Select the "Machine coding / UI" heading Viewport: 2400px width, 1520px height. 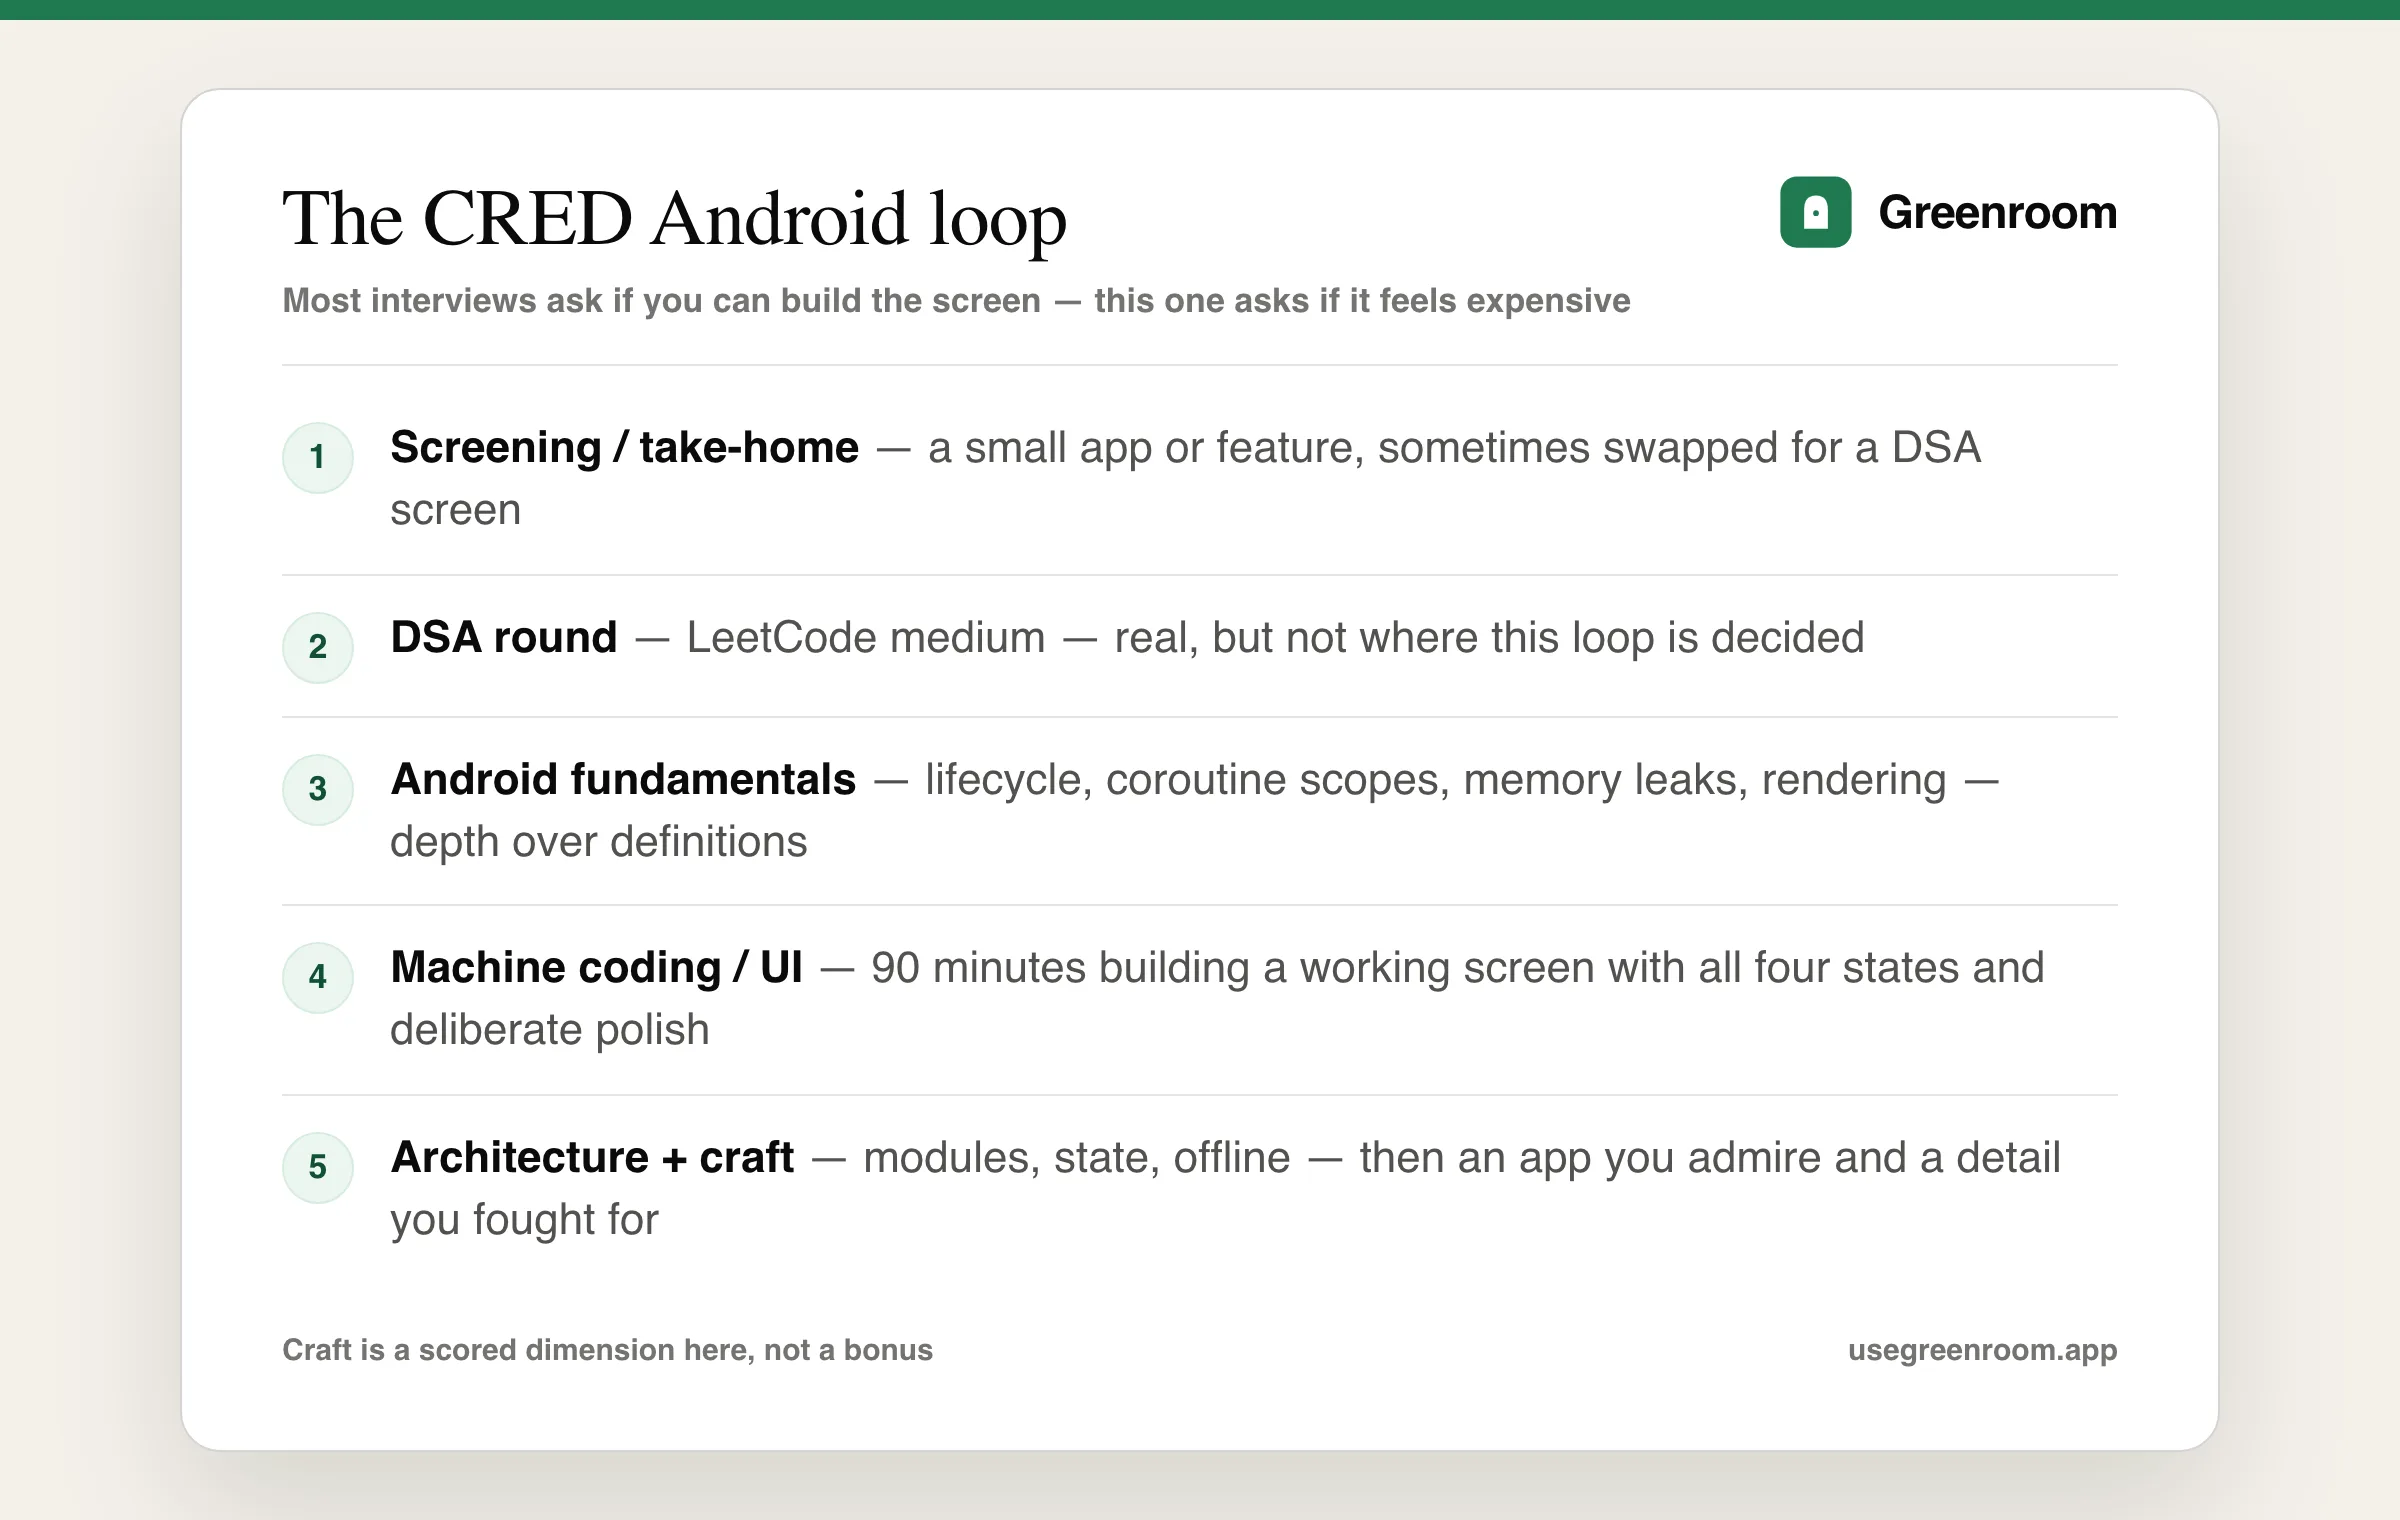click(x=597, y=968)
